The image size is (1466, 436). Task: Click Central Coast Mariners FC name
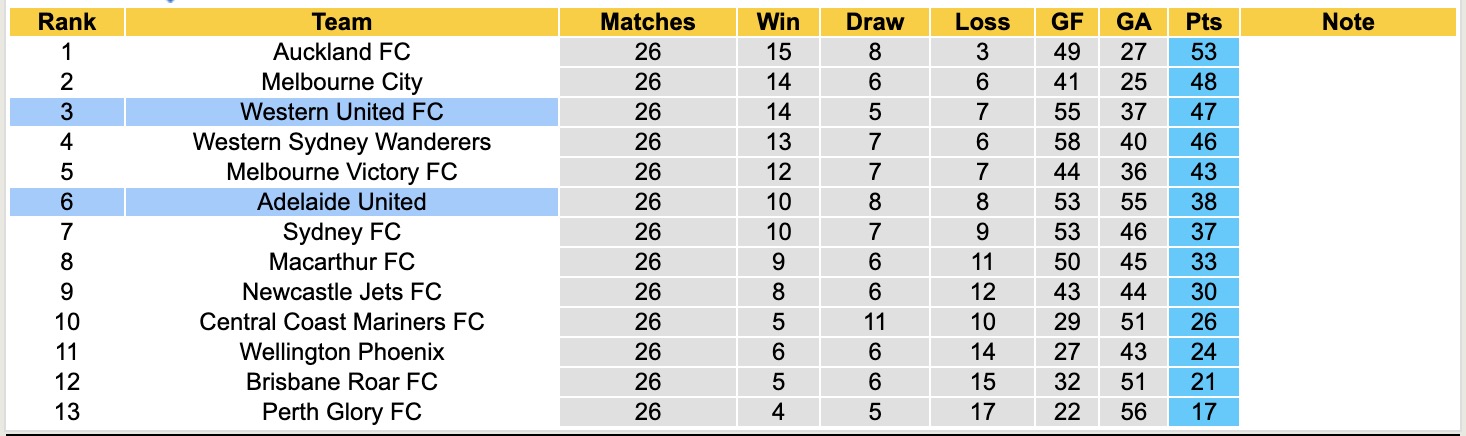pyautogui.click(x=341, y=322)
